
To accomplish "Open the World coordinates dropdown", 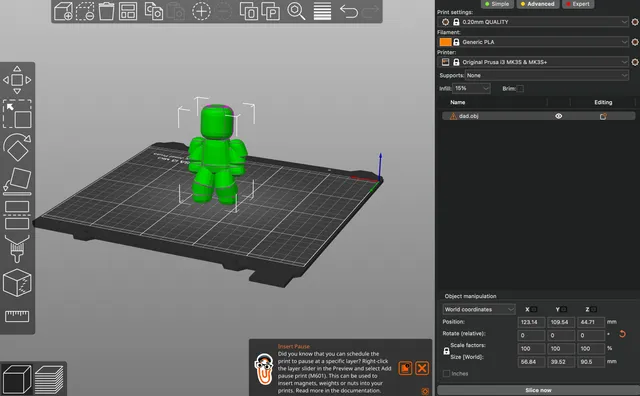I will pos(479,309).
